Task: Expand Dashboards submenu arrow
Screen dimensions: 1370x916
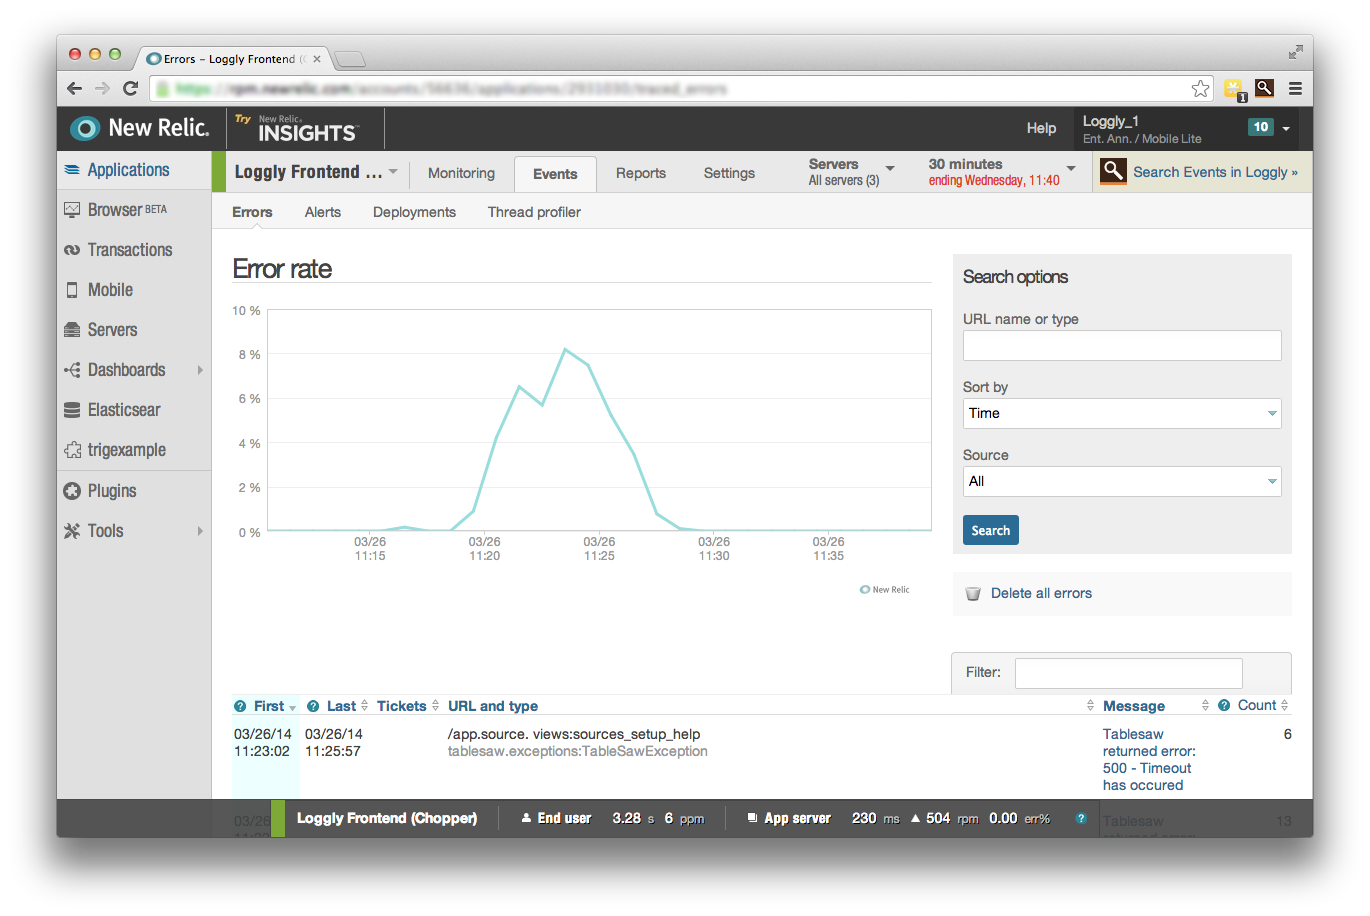Action: [200, 370]
